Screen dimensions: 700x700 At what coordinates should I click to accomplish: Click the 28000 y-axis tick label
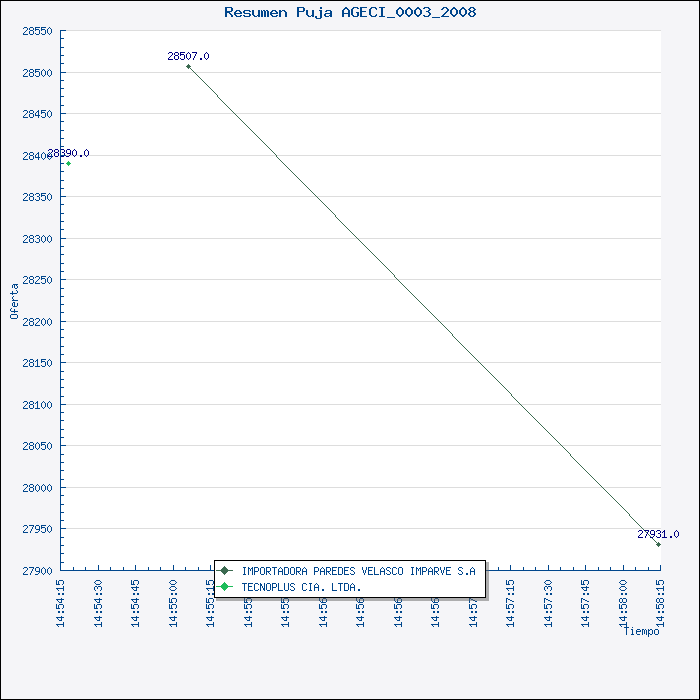[x=38, y=488]
